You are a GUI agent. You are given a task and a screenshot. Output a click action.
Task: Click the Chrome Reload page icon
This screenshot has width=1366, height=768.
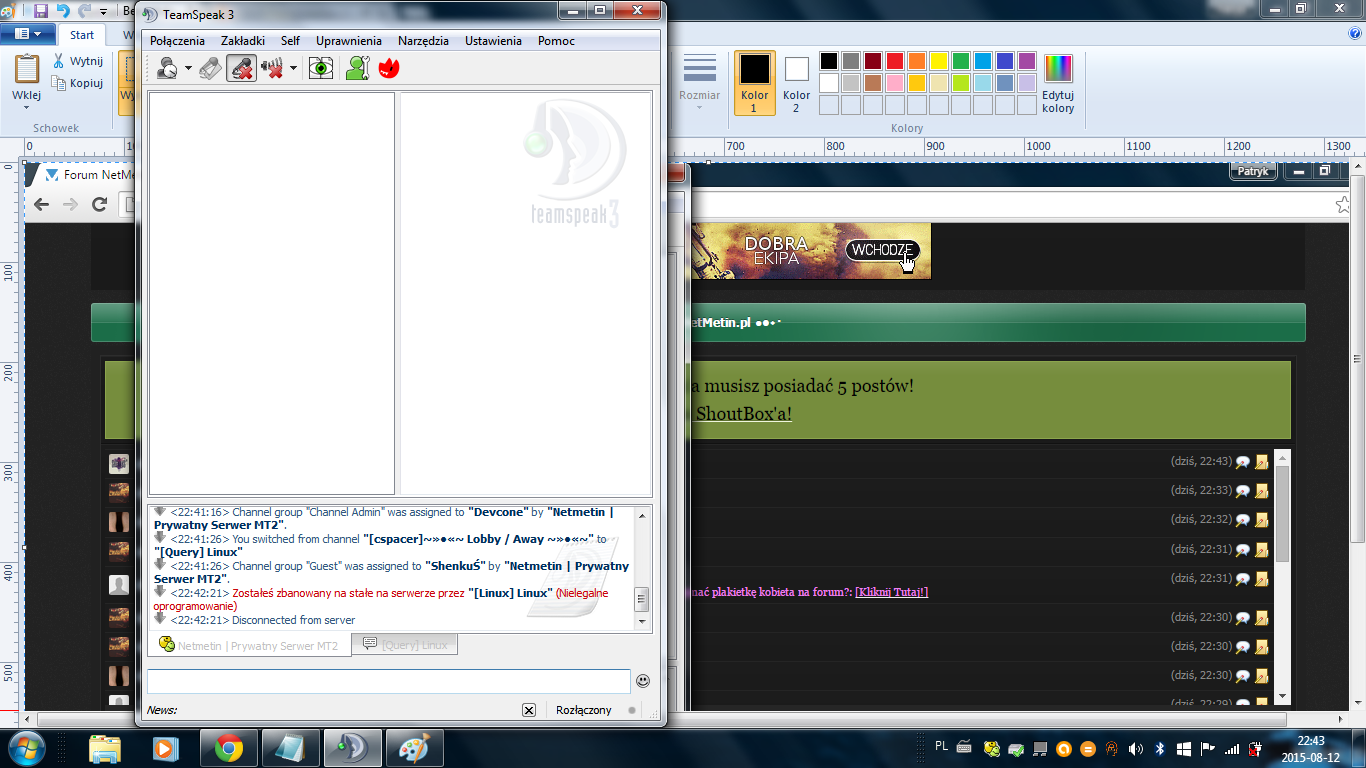pyautogui.click(x=99, y=204)
